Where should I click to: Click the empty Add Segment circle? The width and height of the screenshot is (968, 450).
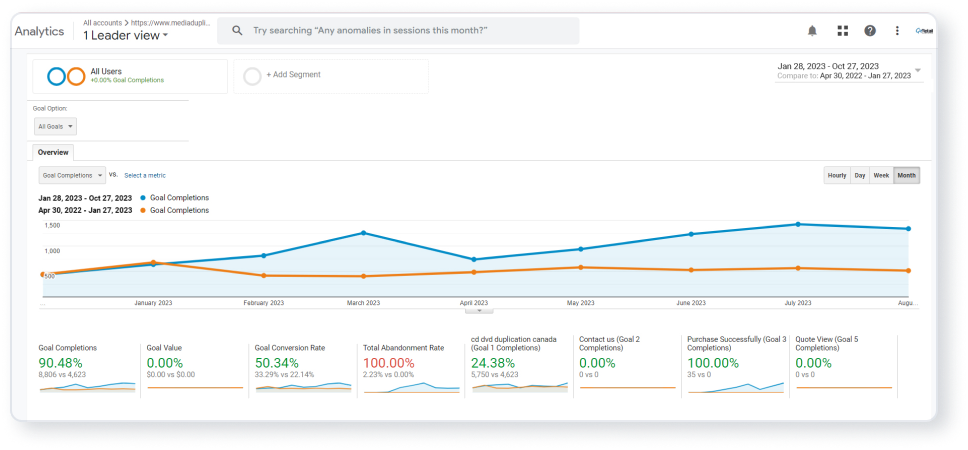coord(252,77)
